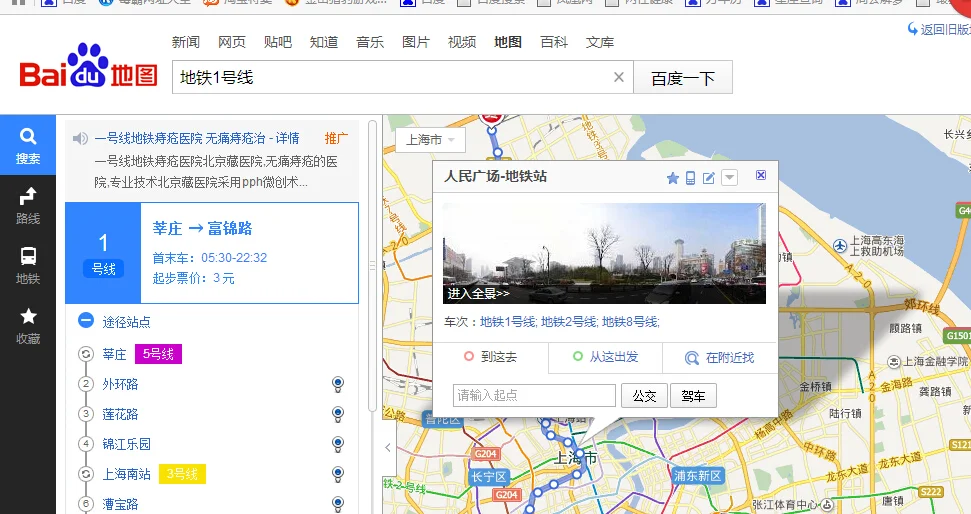Open the 文库 navigation link
This screenshot has width=971, height=514.
click(x=600, y=42)
